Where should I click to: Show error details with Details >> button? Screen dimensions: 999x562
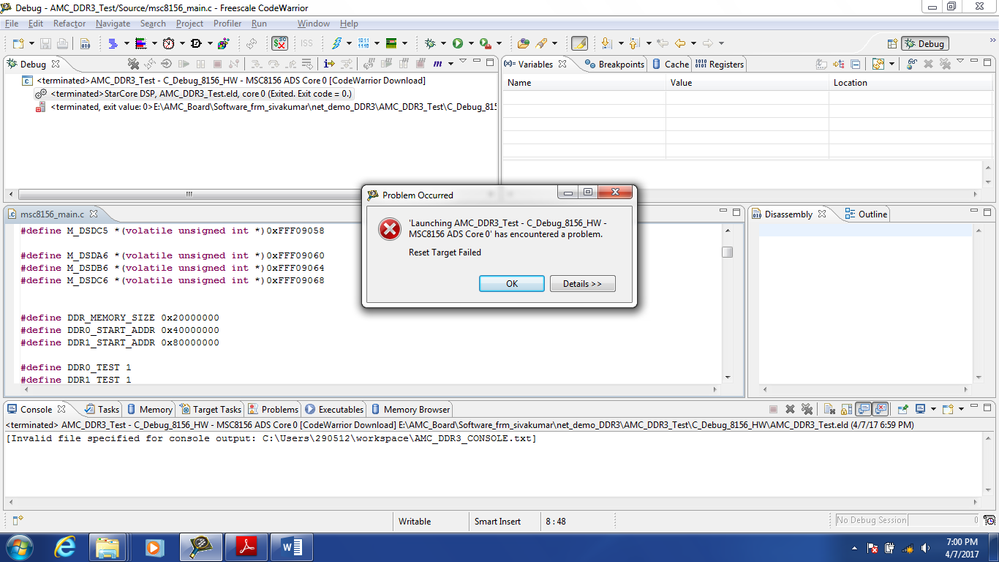coord(582,284)
